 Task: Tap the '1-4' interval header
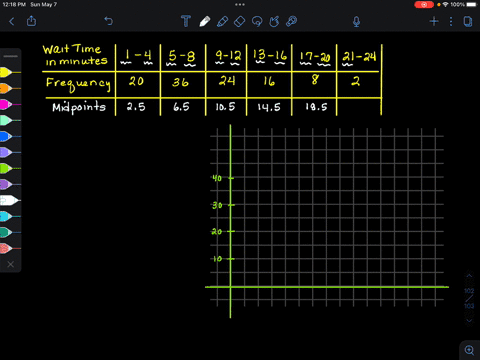137,56
